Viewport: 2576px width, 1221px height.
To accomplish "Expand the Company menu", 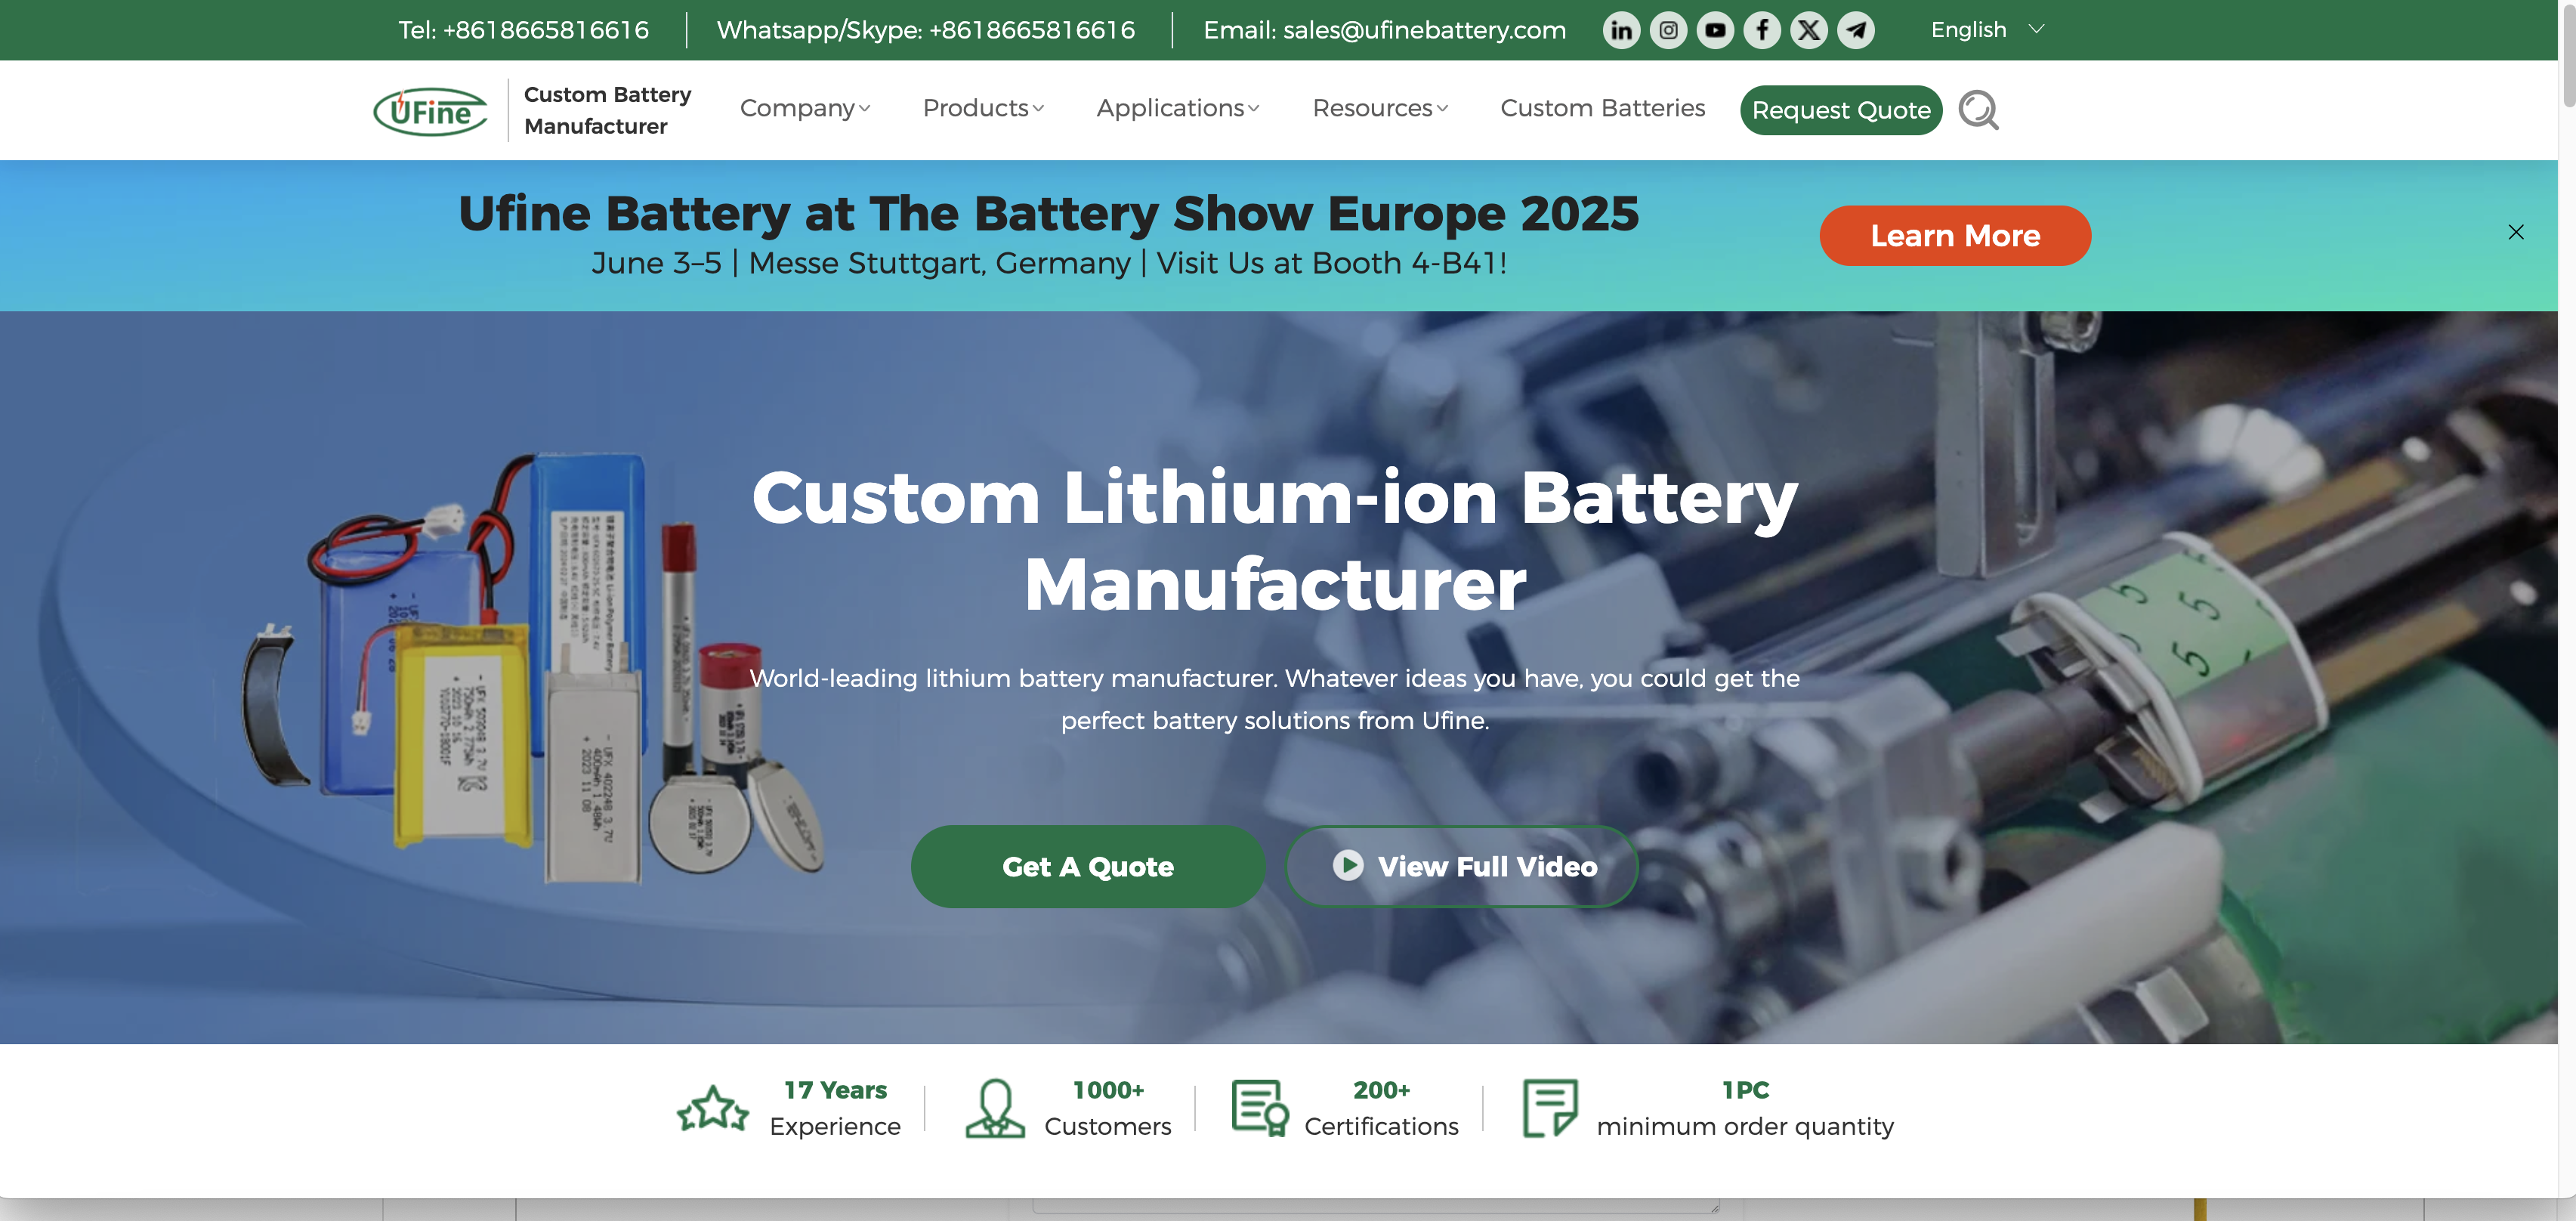I will point(805,108).
